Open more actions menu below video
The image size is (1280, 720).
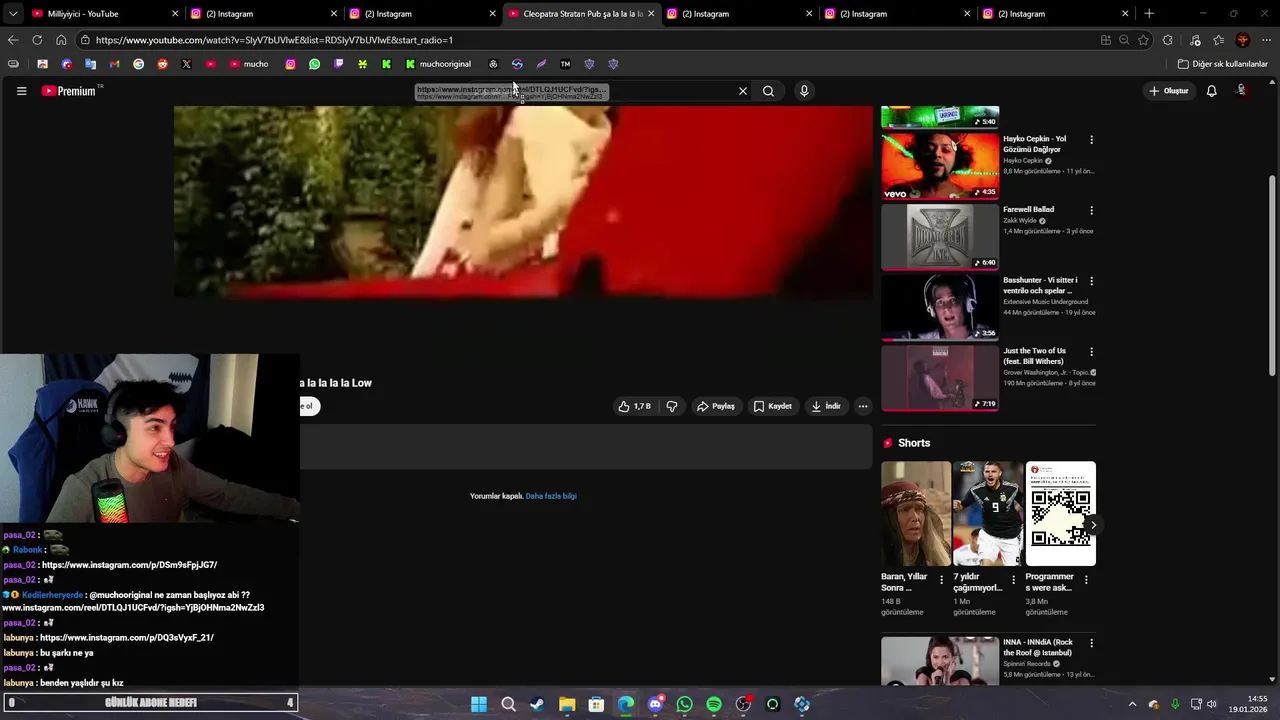(863, 406)
